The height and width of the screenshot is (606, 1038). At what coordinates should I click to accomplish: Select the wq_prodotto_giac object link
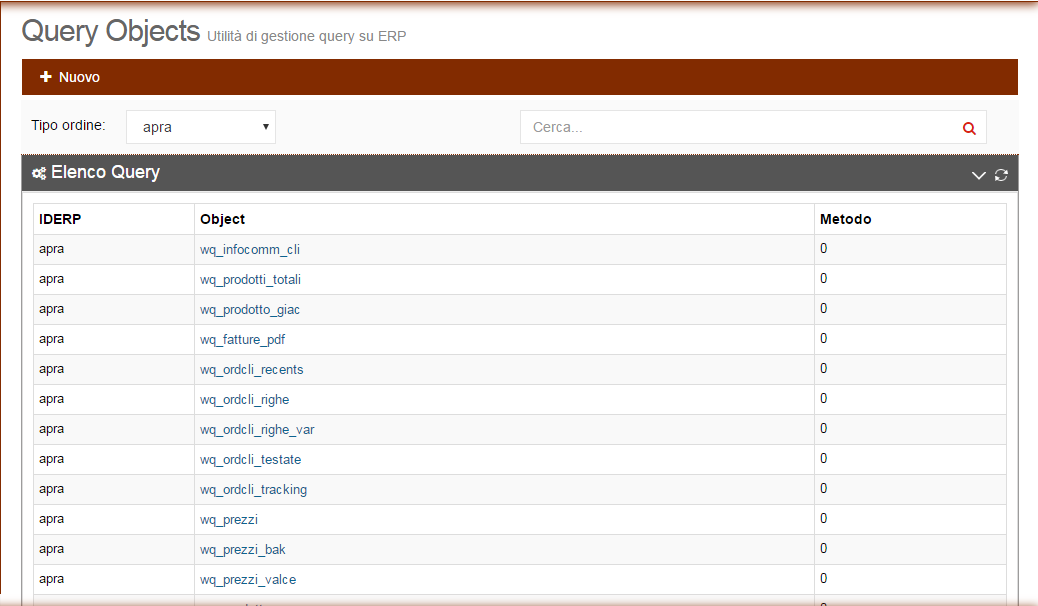[x=250, y=309]
